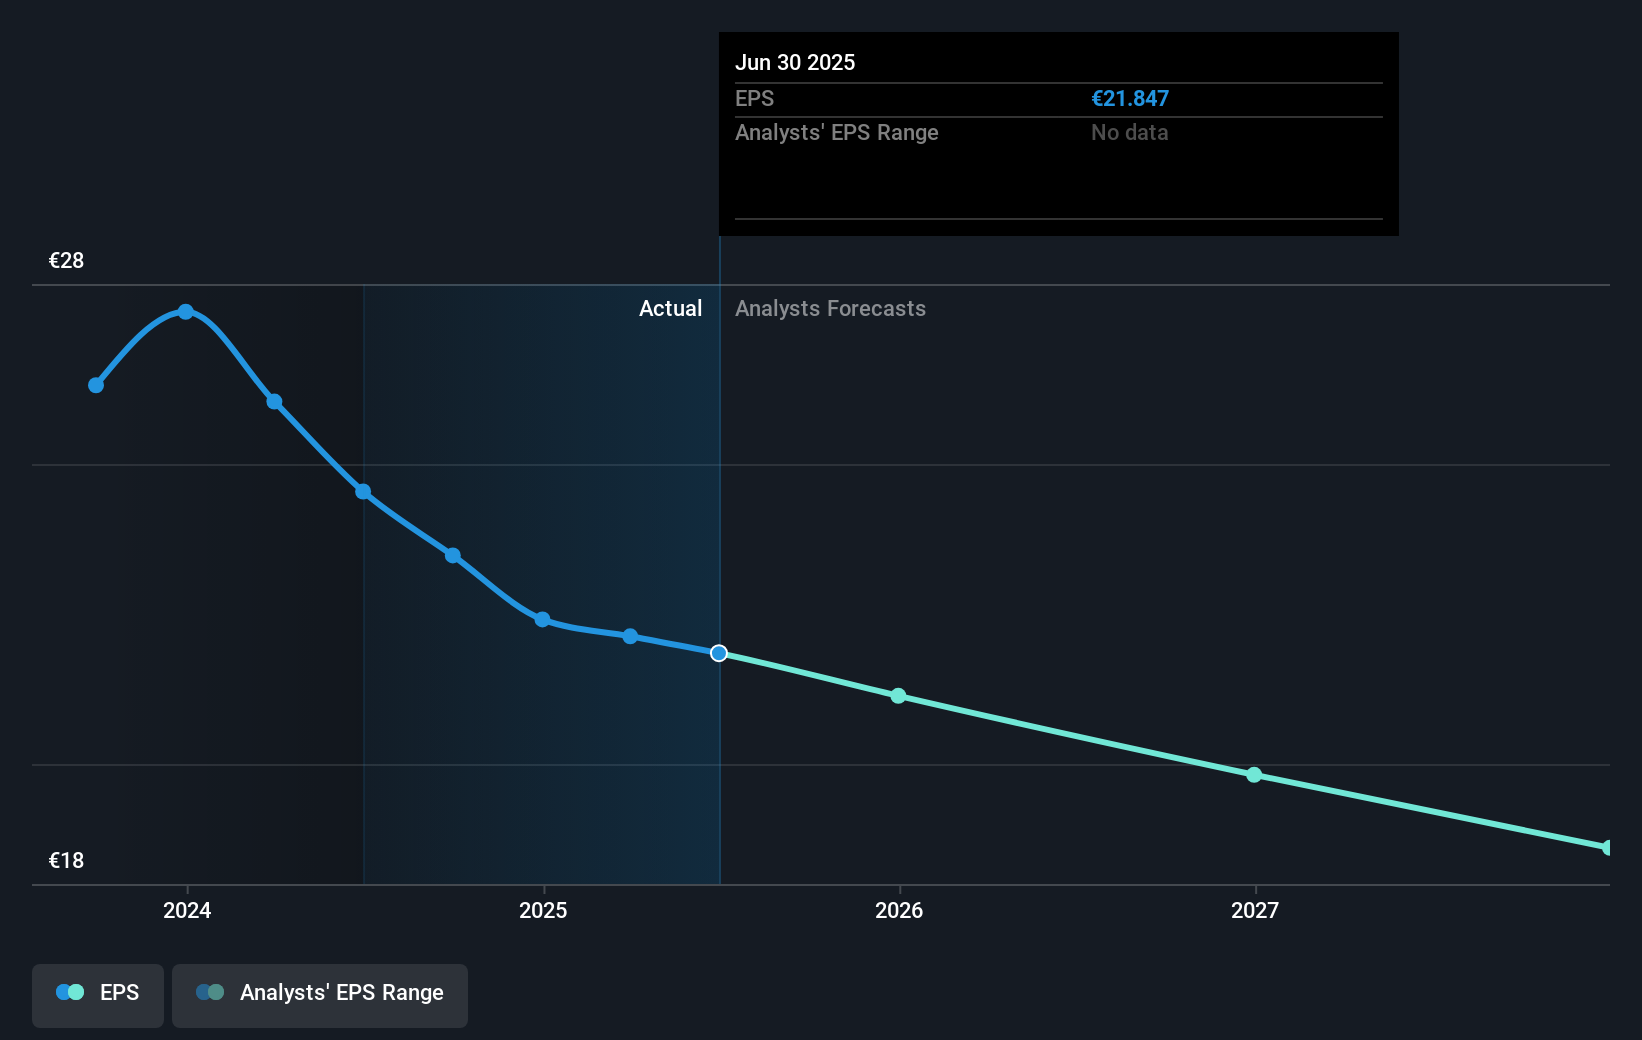Click the final forecast point at chart end
The image size is (1642, 1040).
1606,847
